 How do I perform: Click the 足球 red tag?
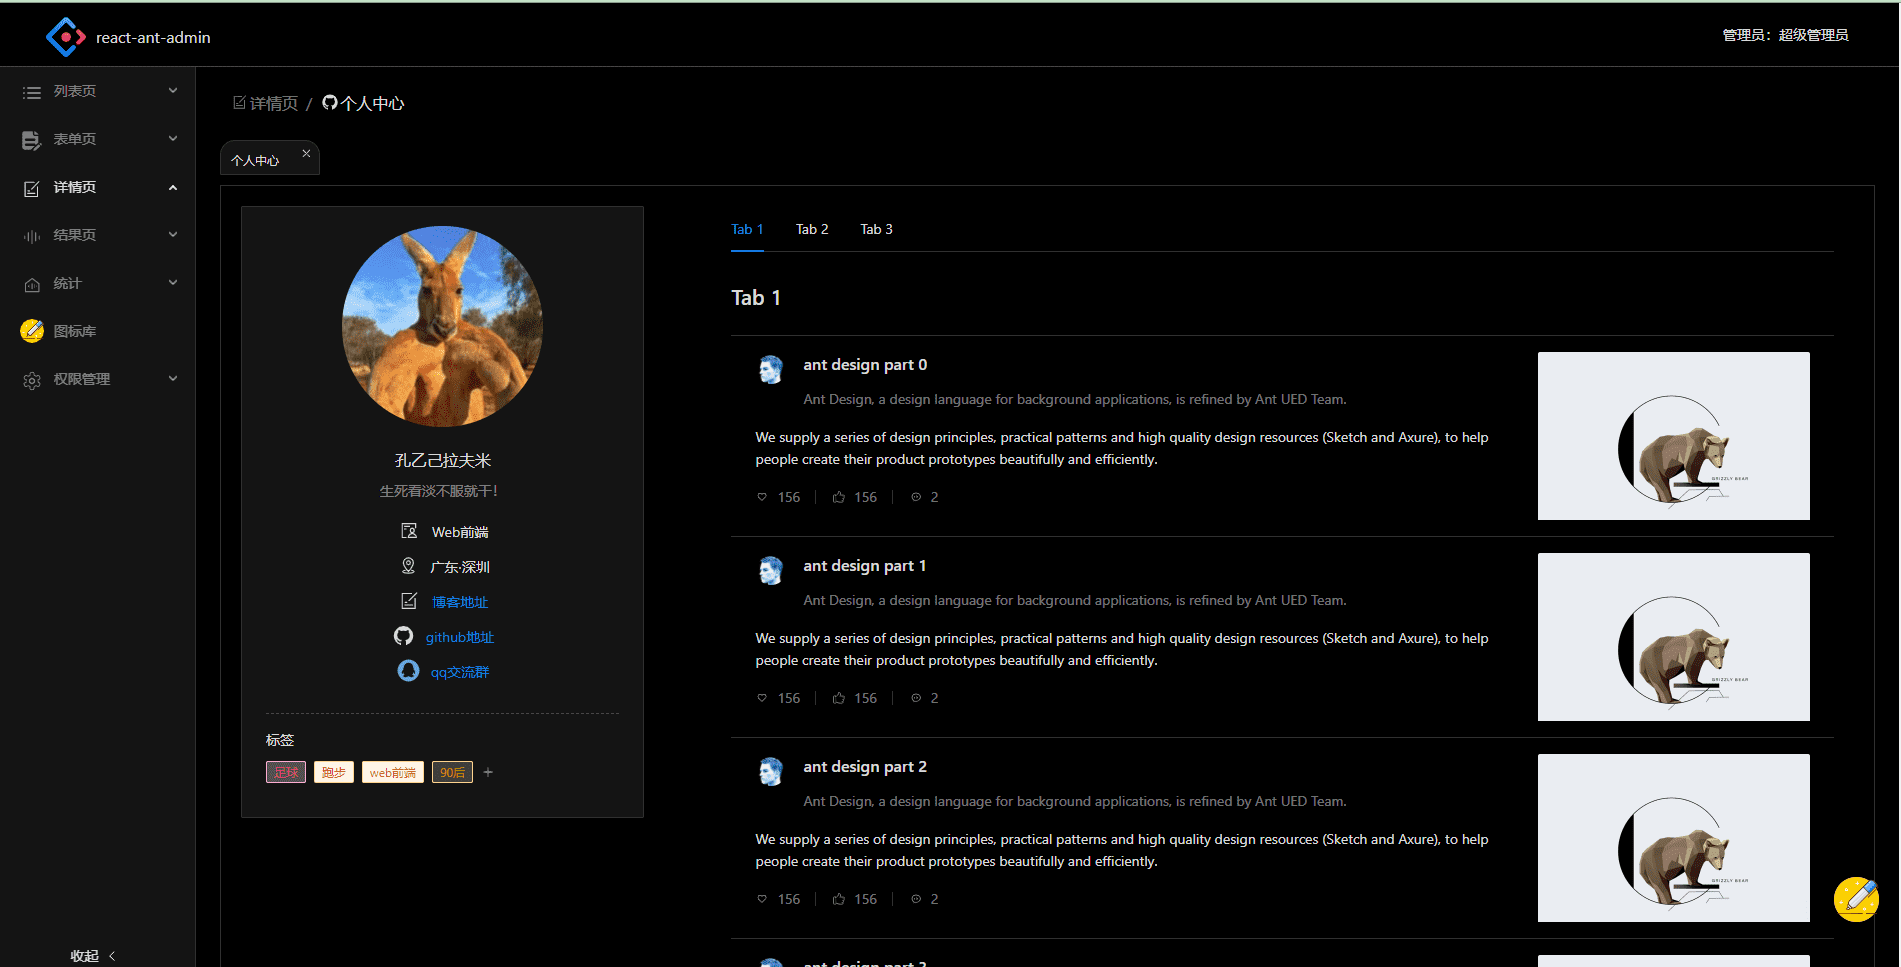pyautogui.click(x=286, y=772)
